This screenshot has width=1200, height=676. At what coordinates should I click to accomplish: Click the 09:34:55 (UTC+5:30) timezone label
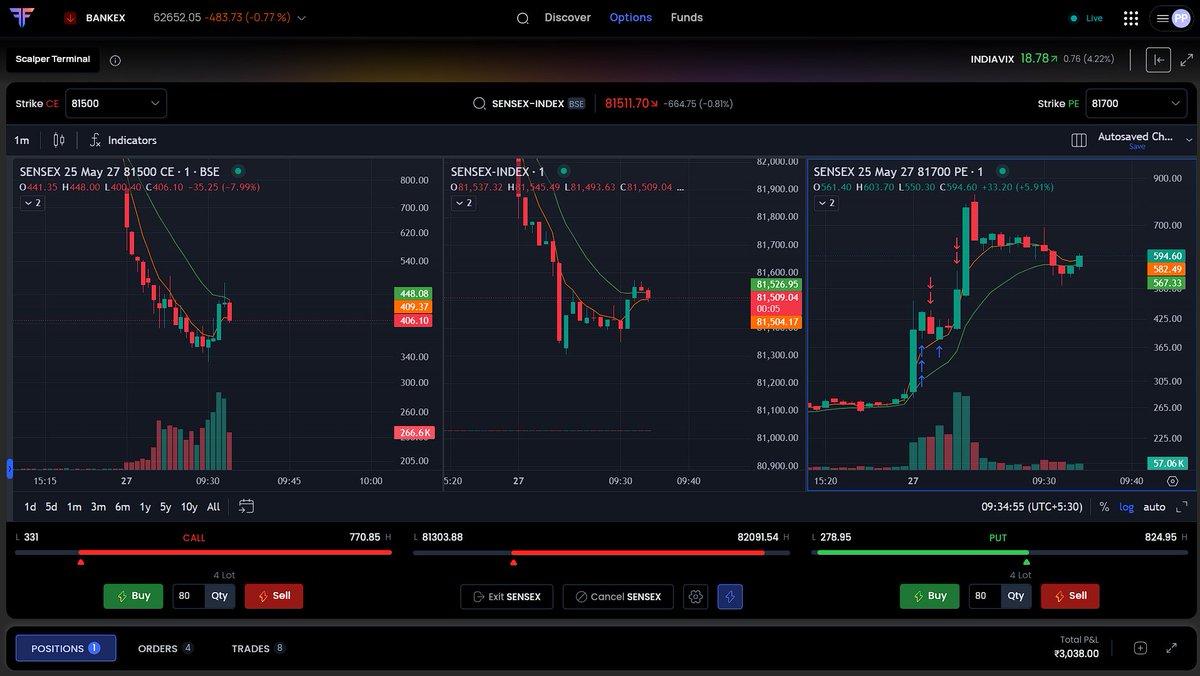[x=1032, y=507]
